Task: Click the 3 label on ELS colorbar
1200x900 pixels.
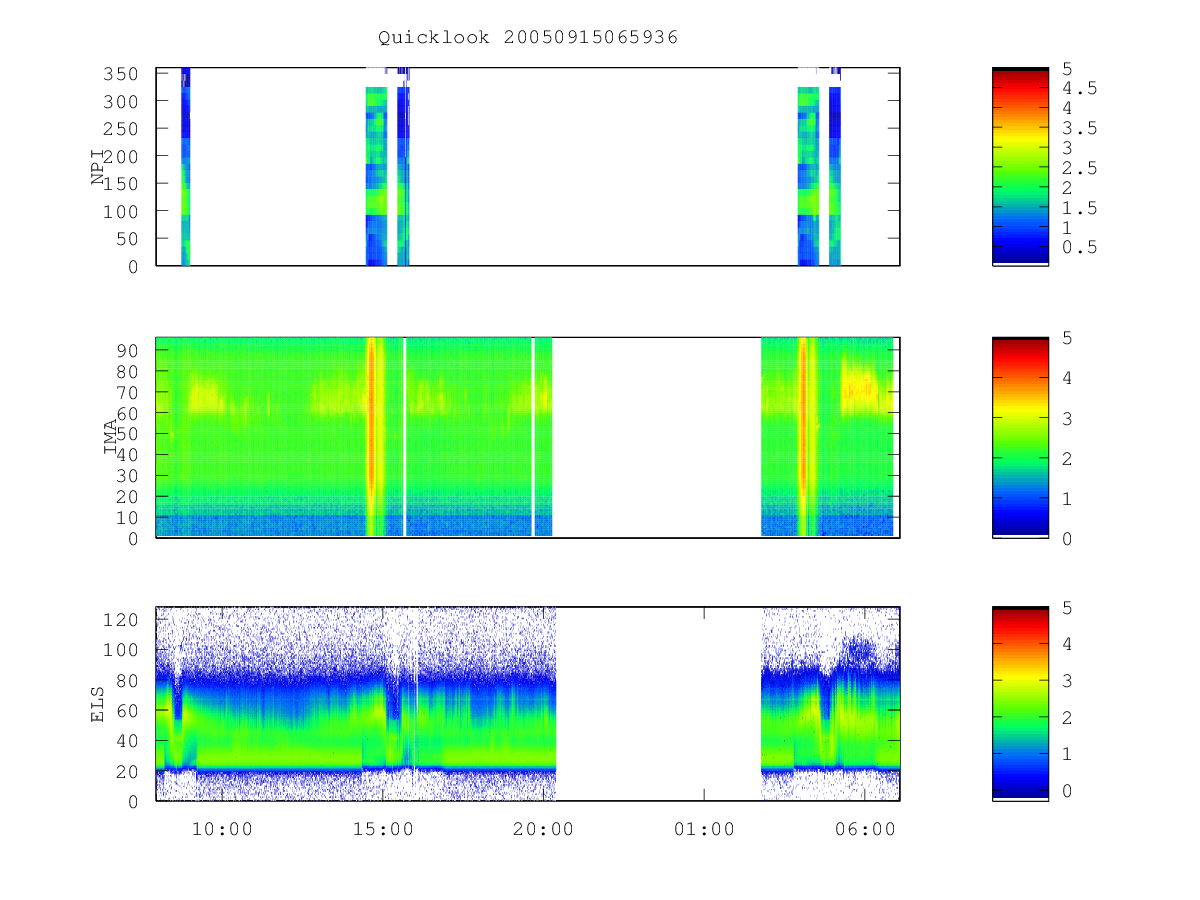Action: point(1067,681)
